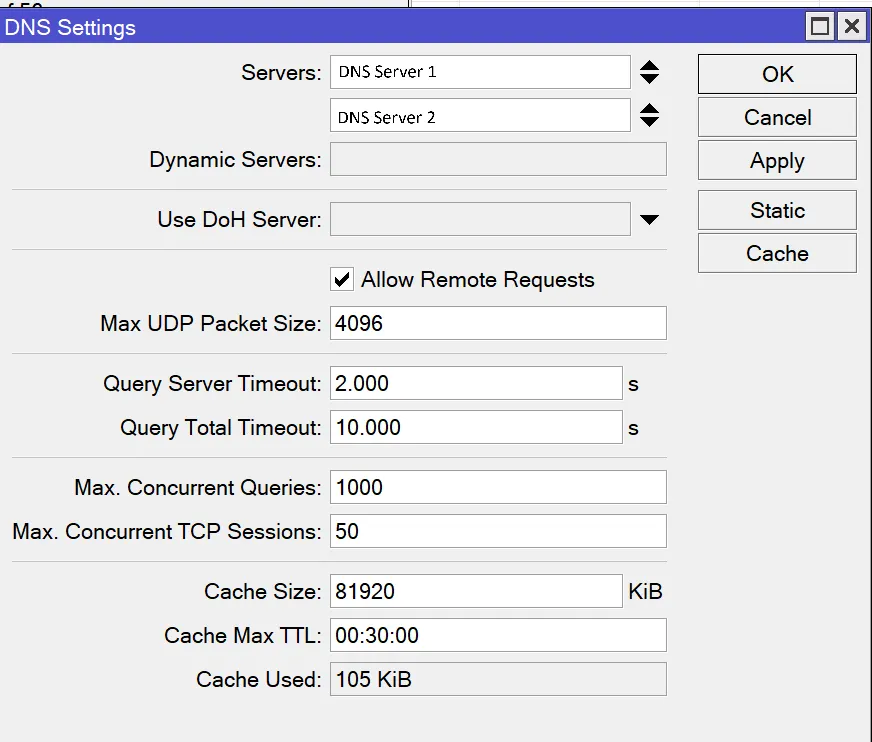
Task: Focus the DNS Server 1 field
Action: (480, 72)
